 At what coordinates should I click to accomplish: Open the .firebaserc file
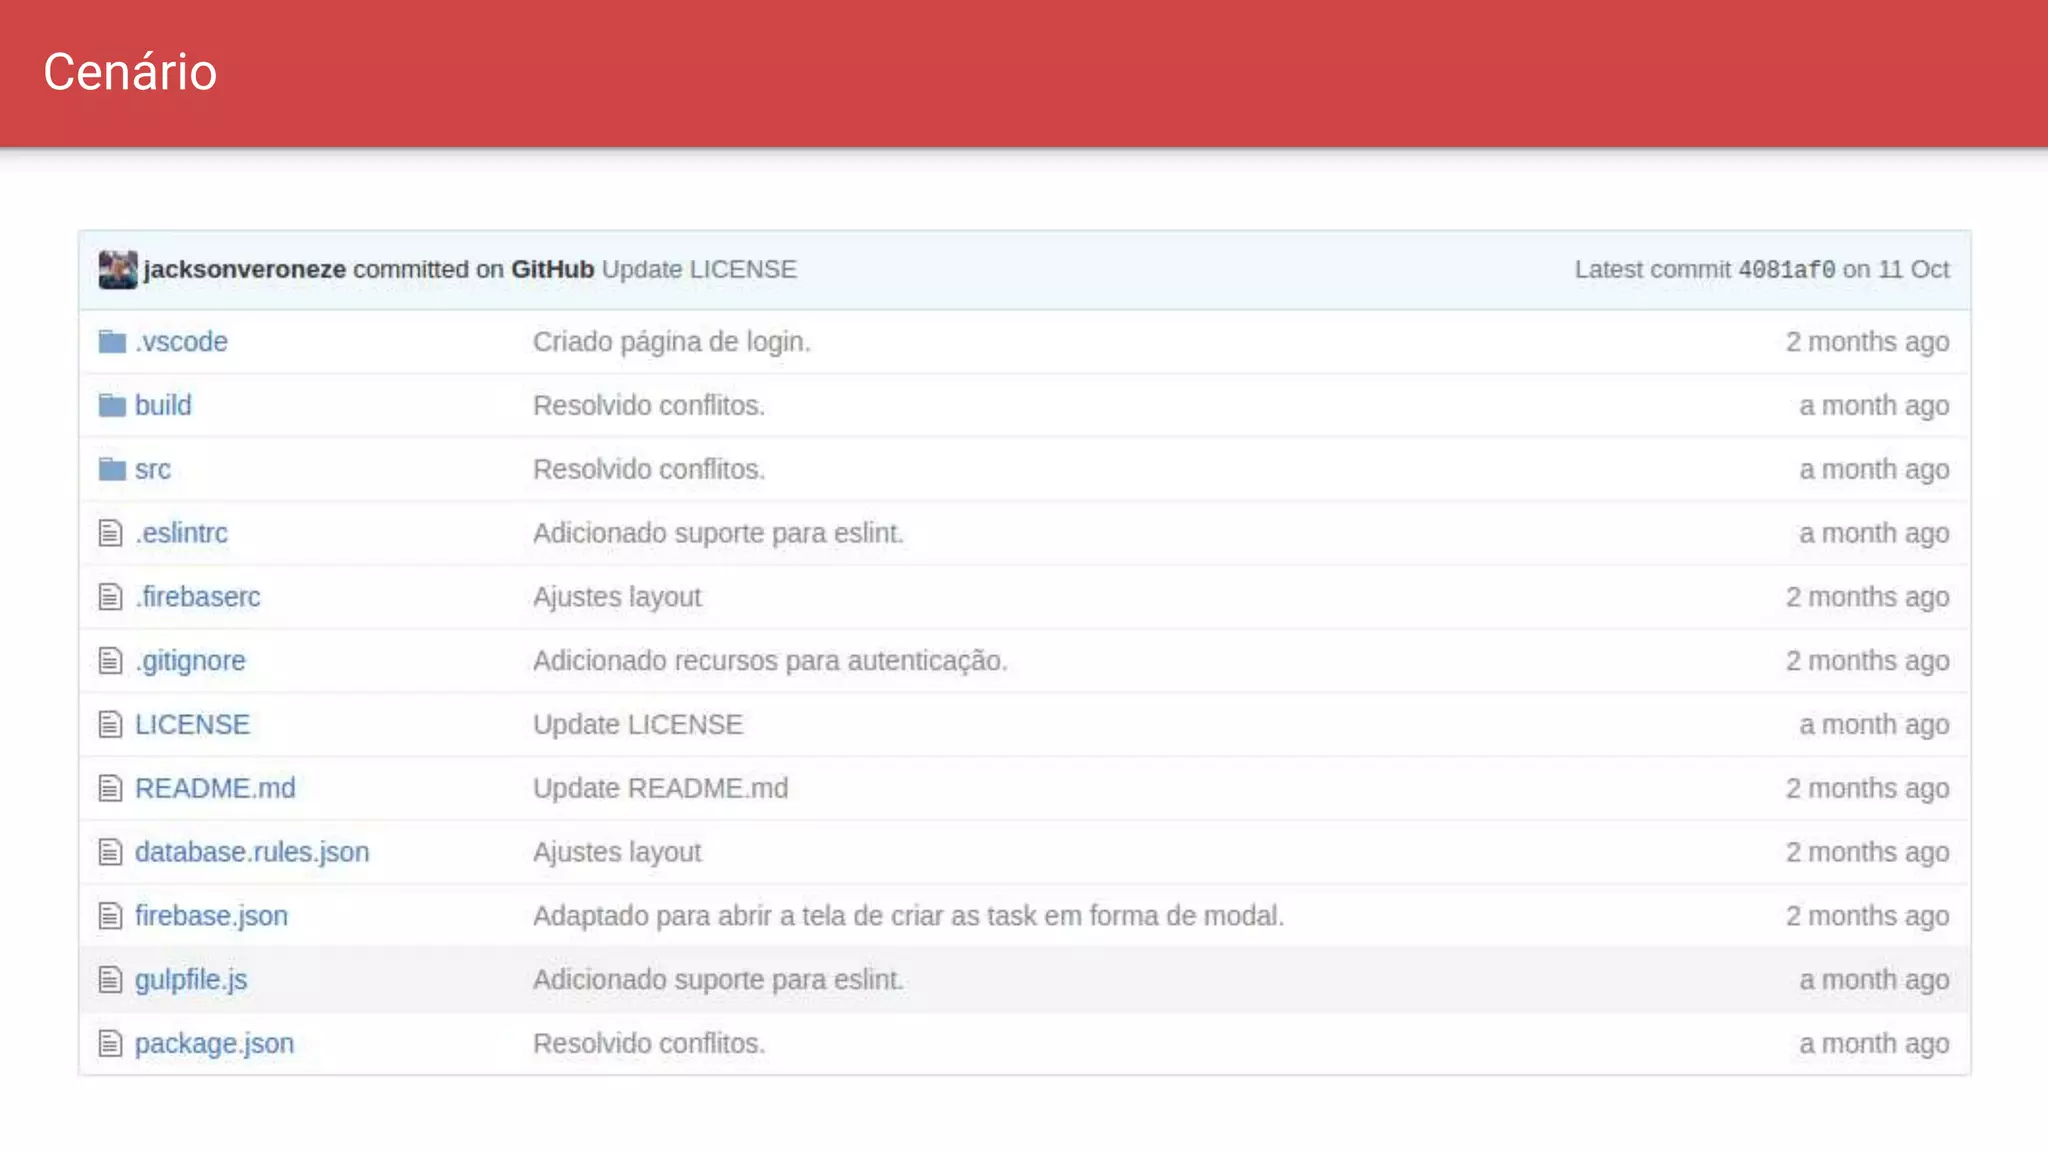198,597
